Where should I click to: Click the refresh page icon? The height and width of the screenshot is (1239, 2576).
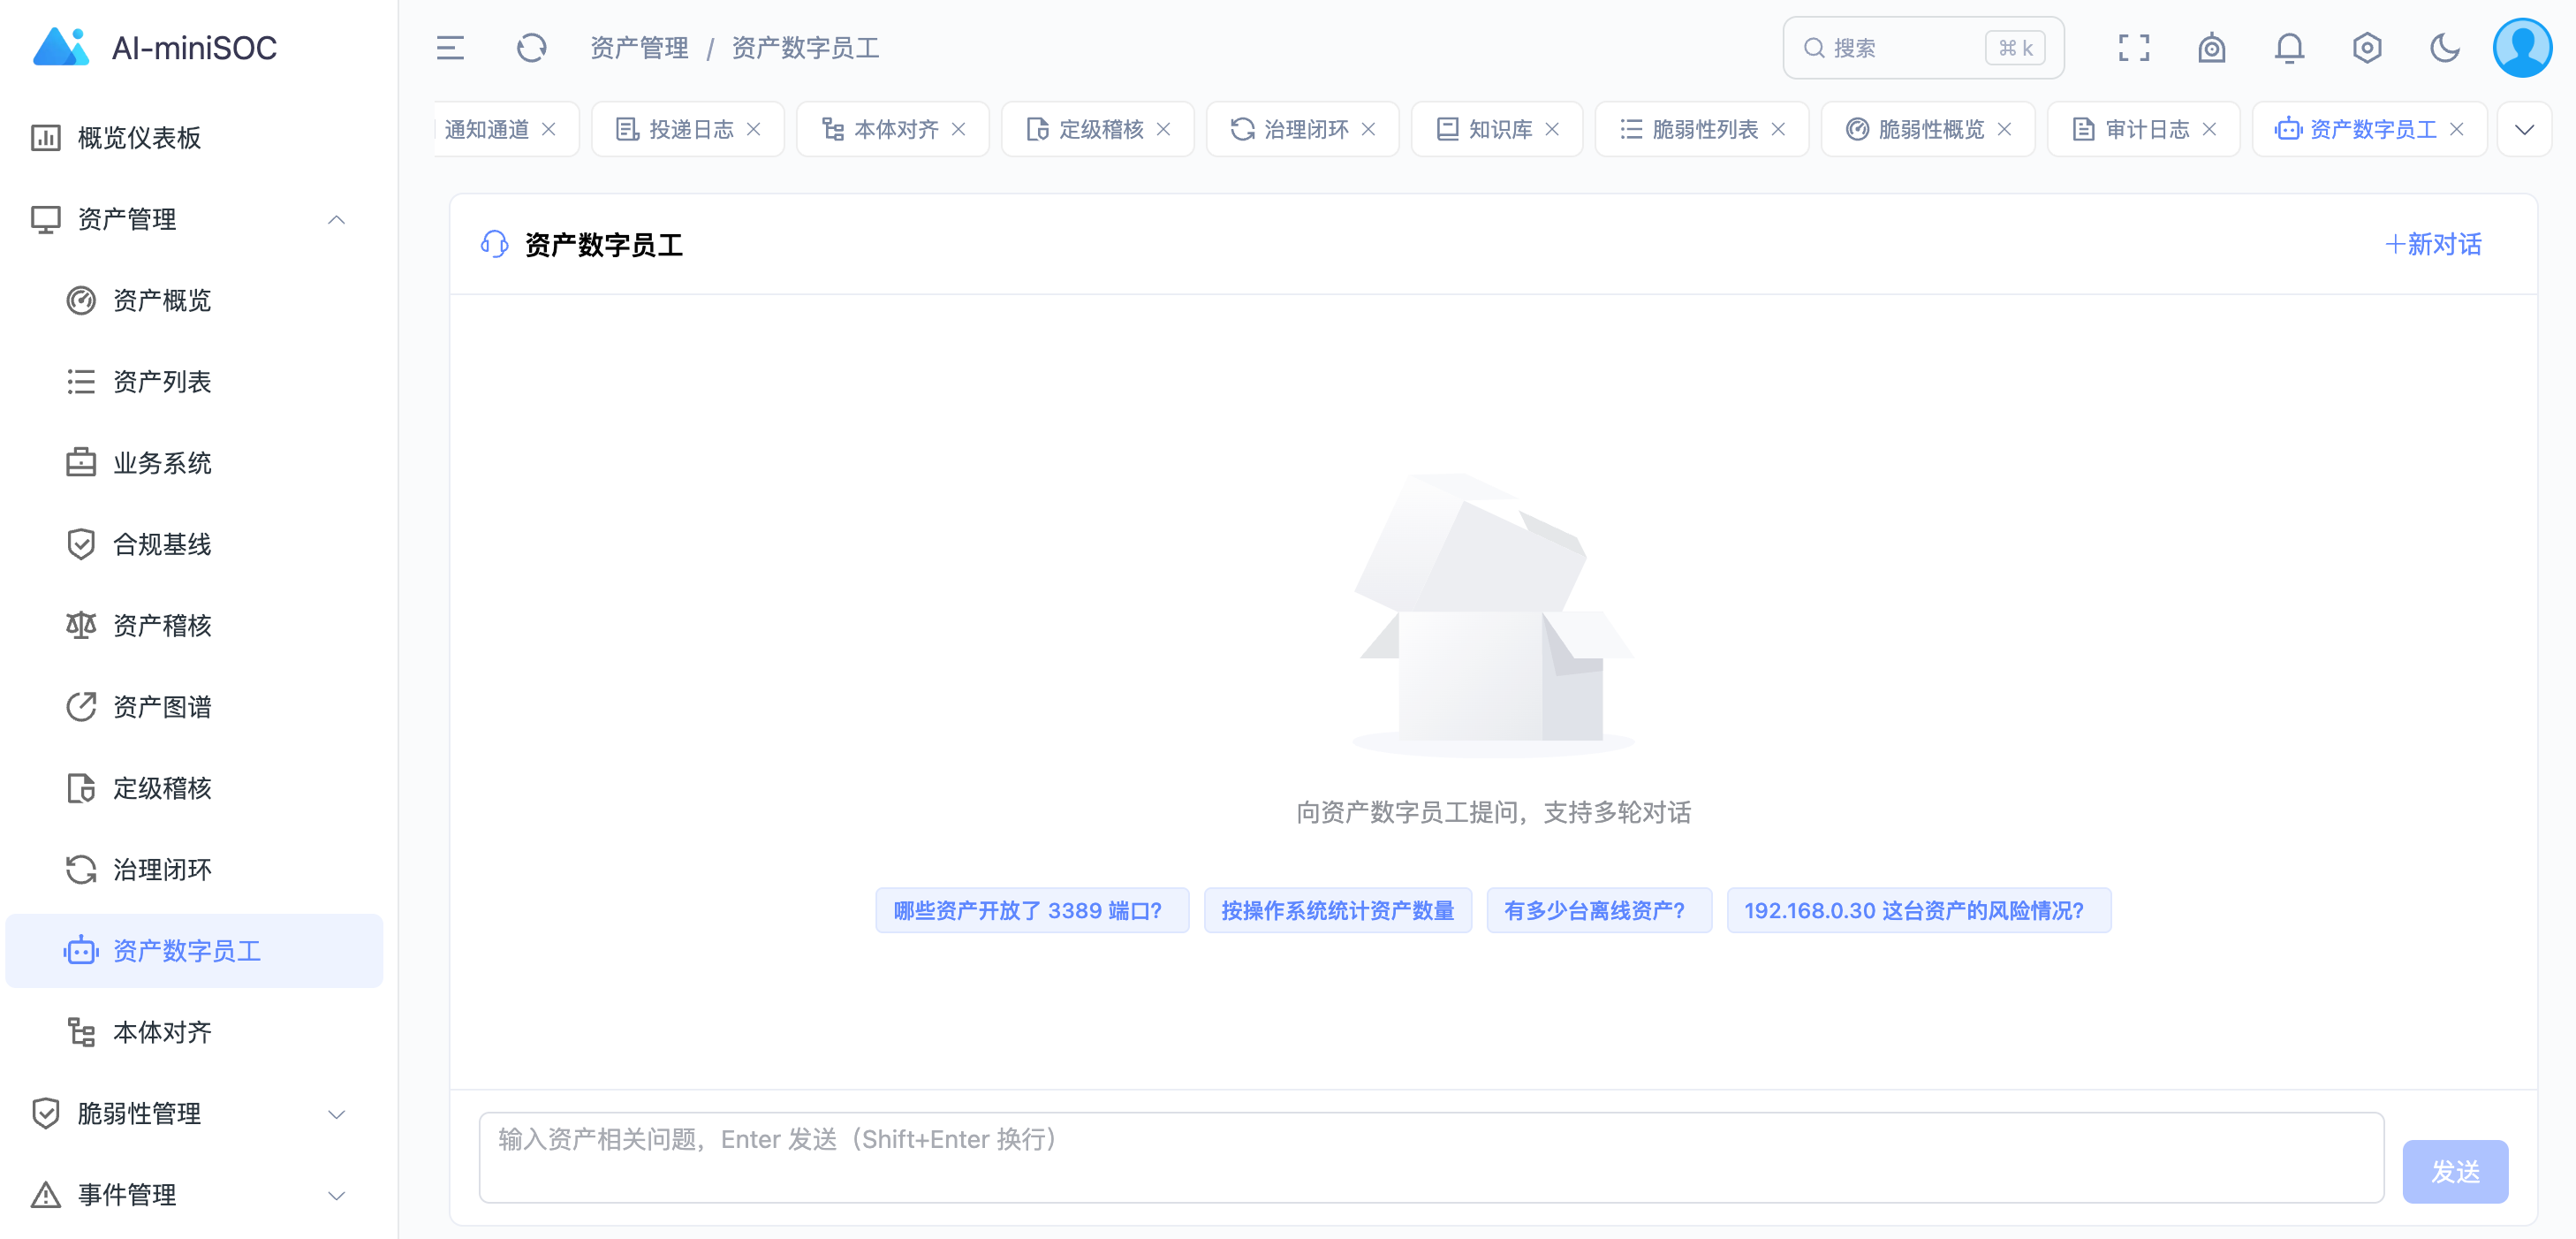(531, 48)
